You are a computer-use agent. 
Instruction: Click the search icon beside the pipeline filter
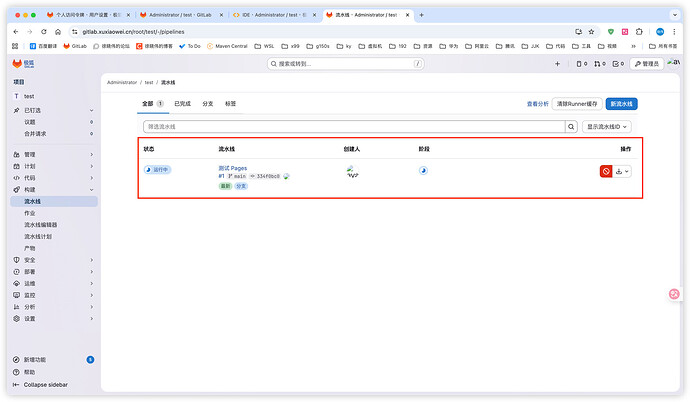572,127
